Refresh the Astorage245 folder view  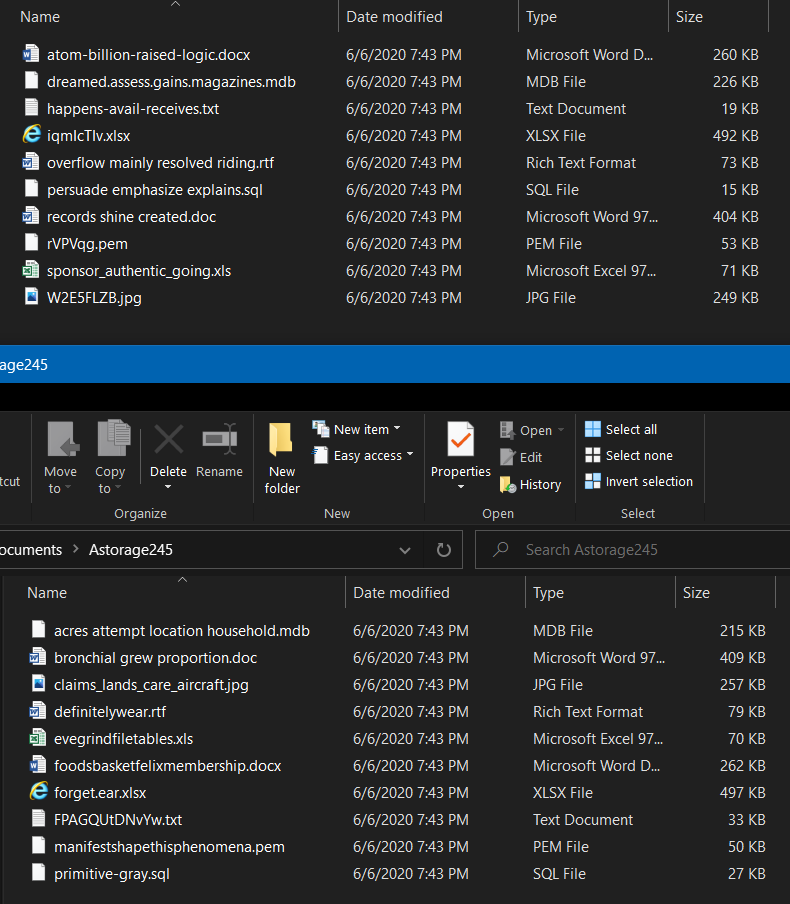[443, 549]
